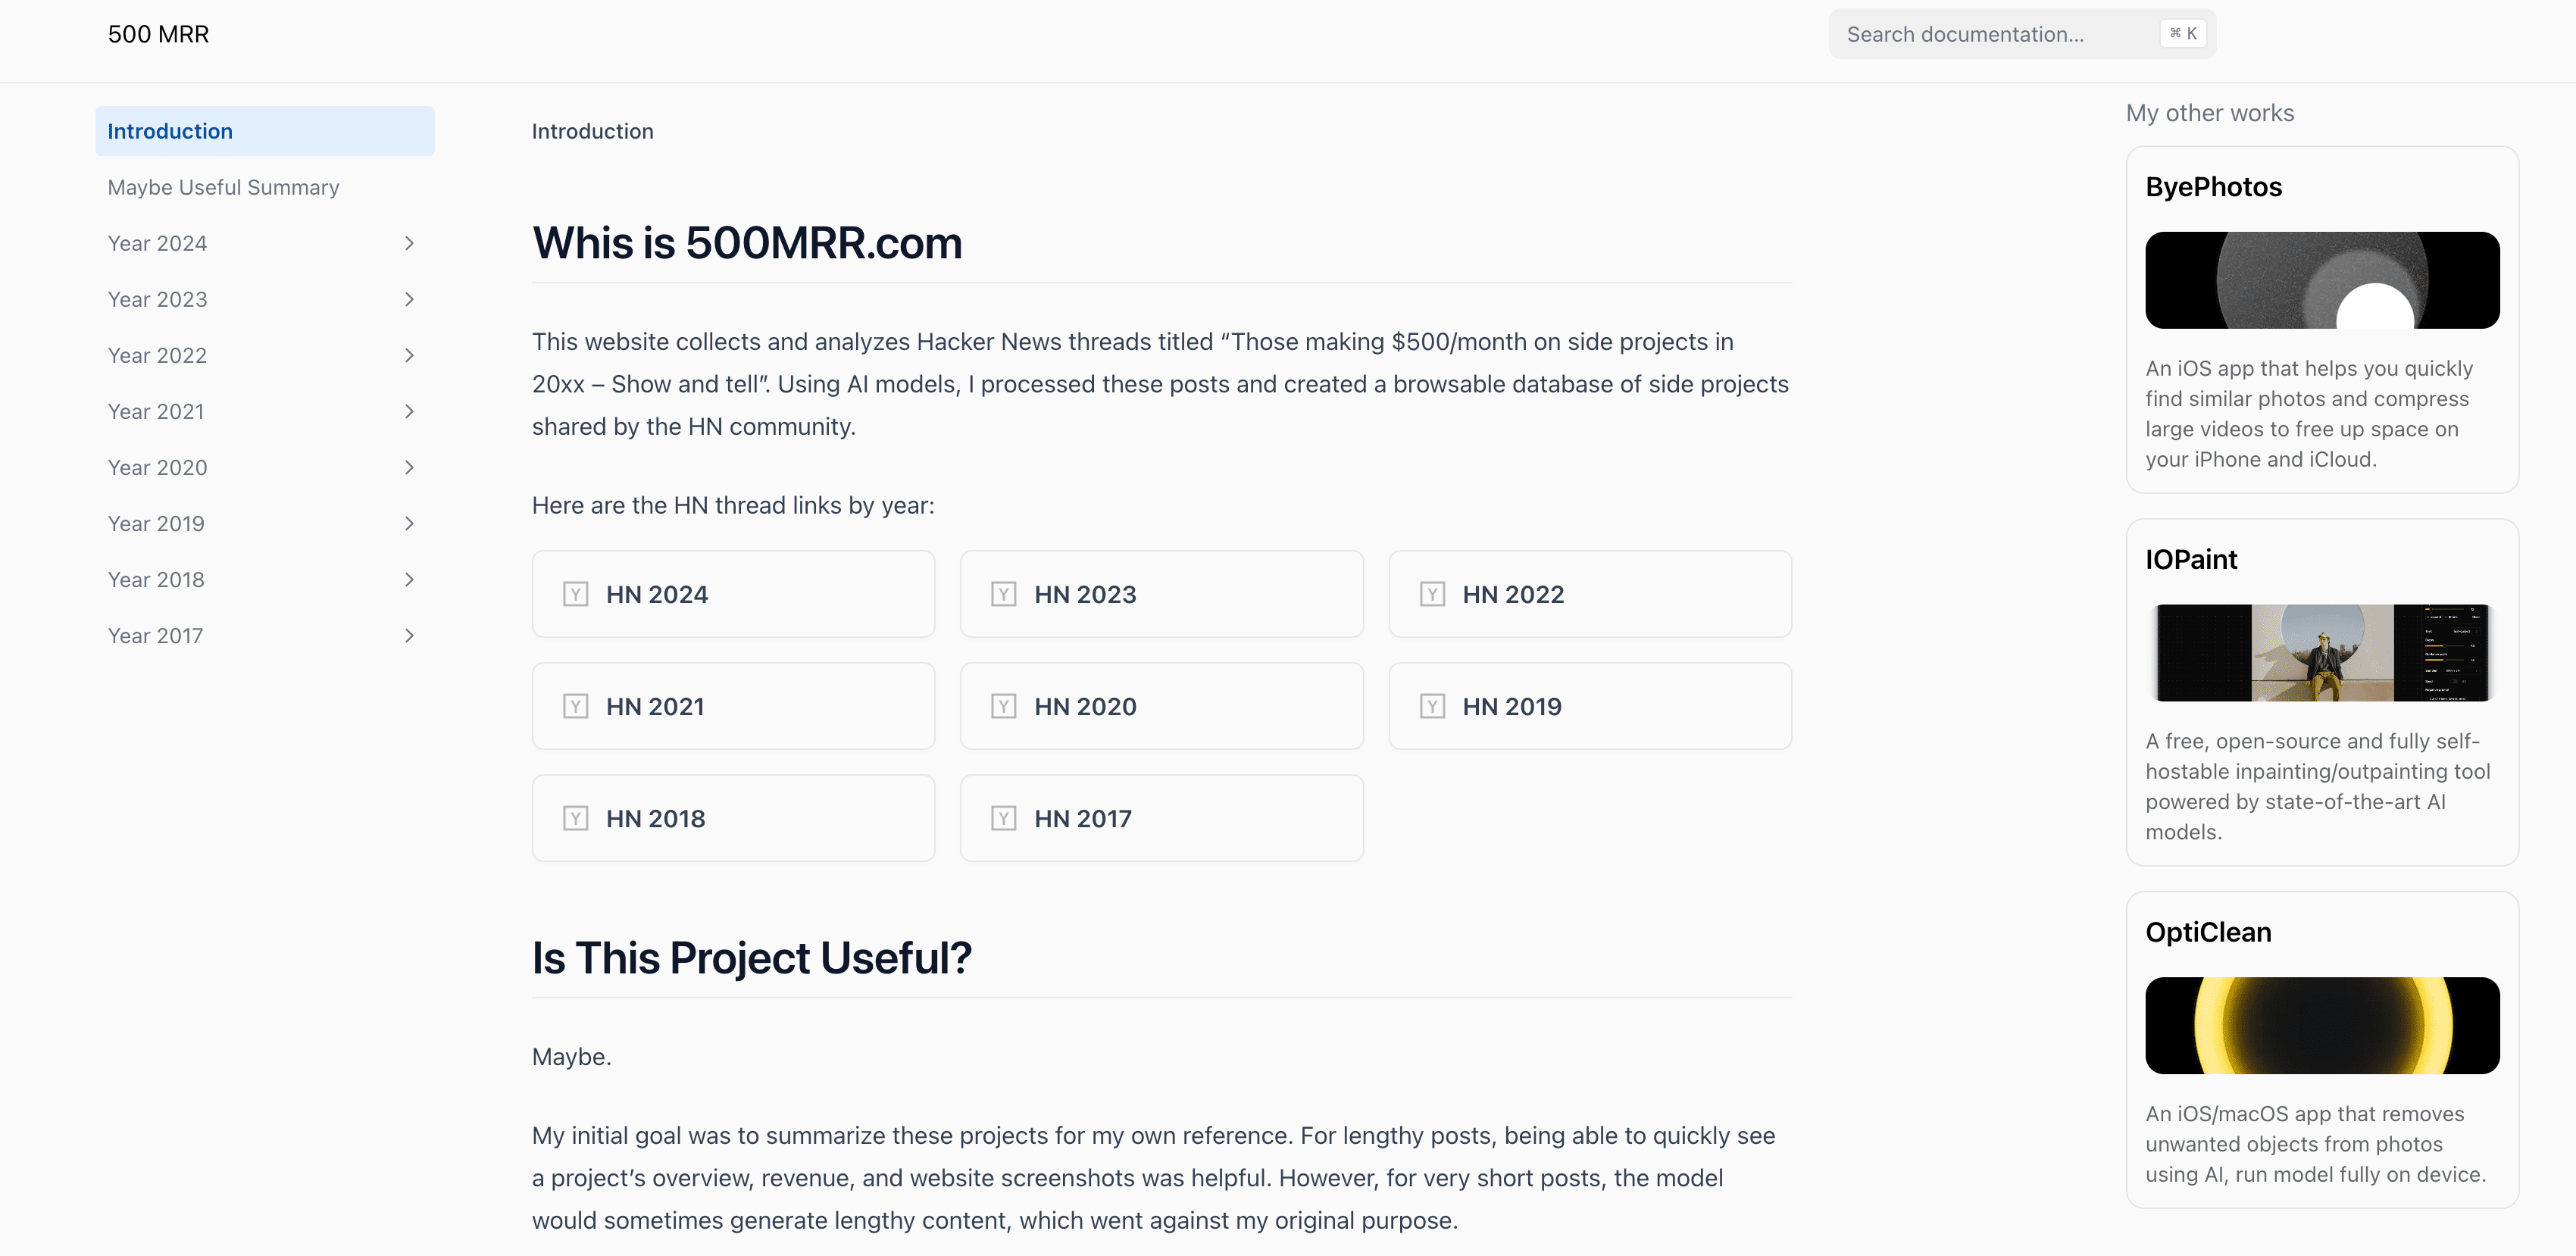This screenshot has height=1256, width=2576.
Task: Click the Y icon on HN 2018 card
Action: pyautogui.click(x=575, y=818)
